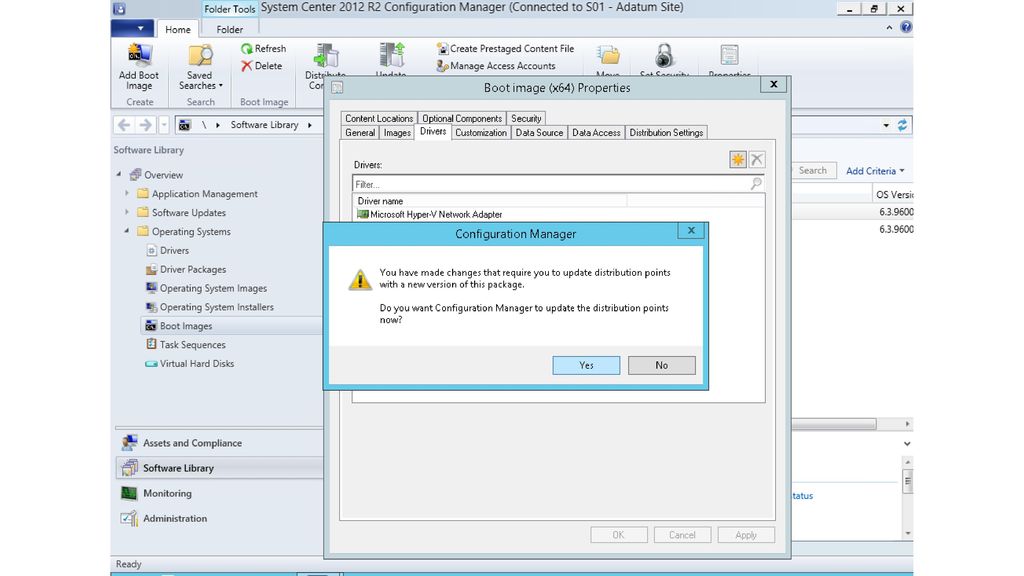Collapse the details pane chevron
Screen dimensions: 1024x576
pos(907,443)
